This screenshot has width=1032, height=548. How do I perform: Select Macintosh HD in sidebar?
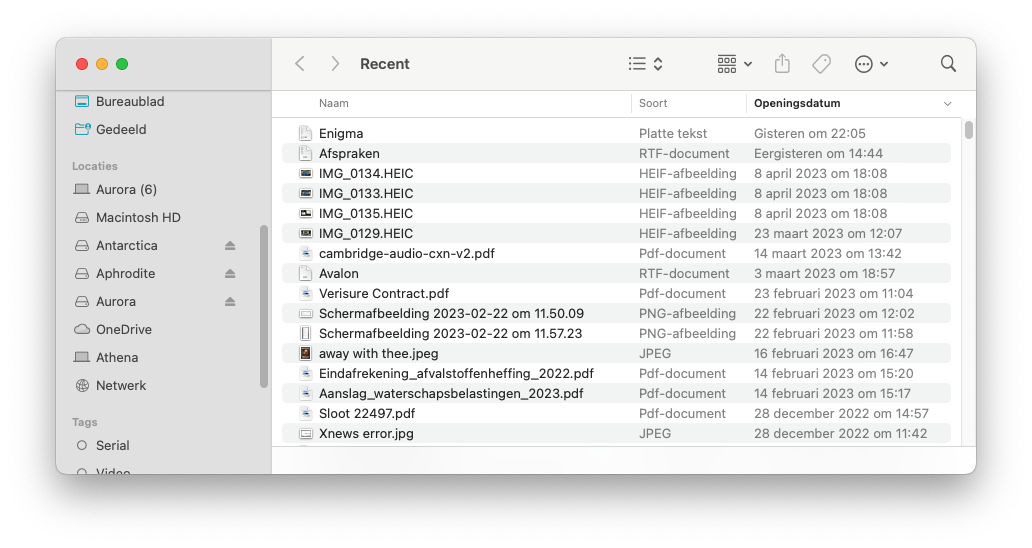tap(137, 218)
